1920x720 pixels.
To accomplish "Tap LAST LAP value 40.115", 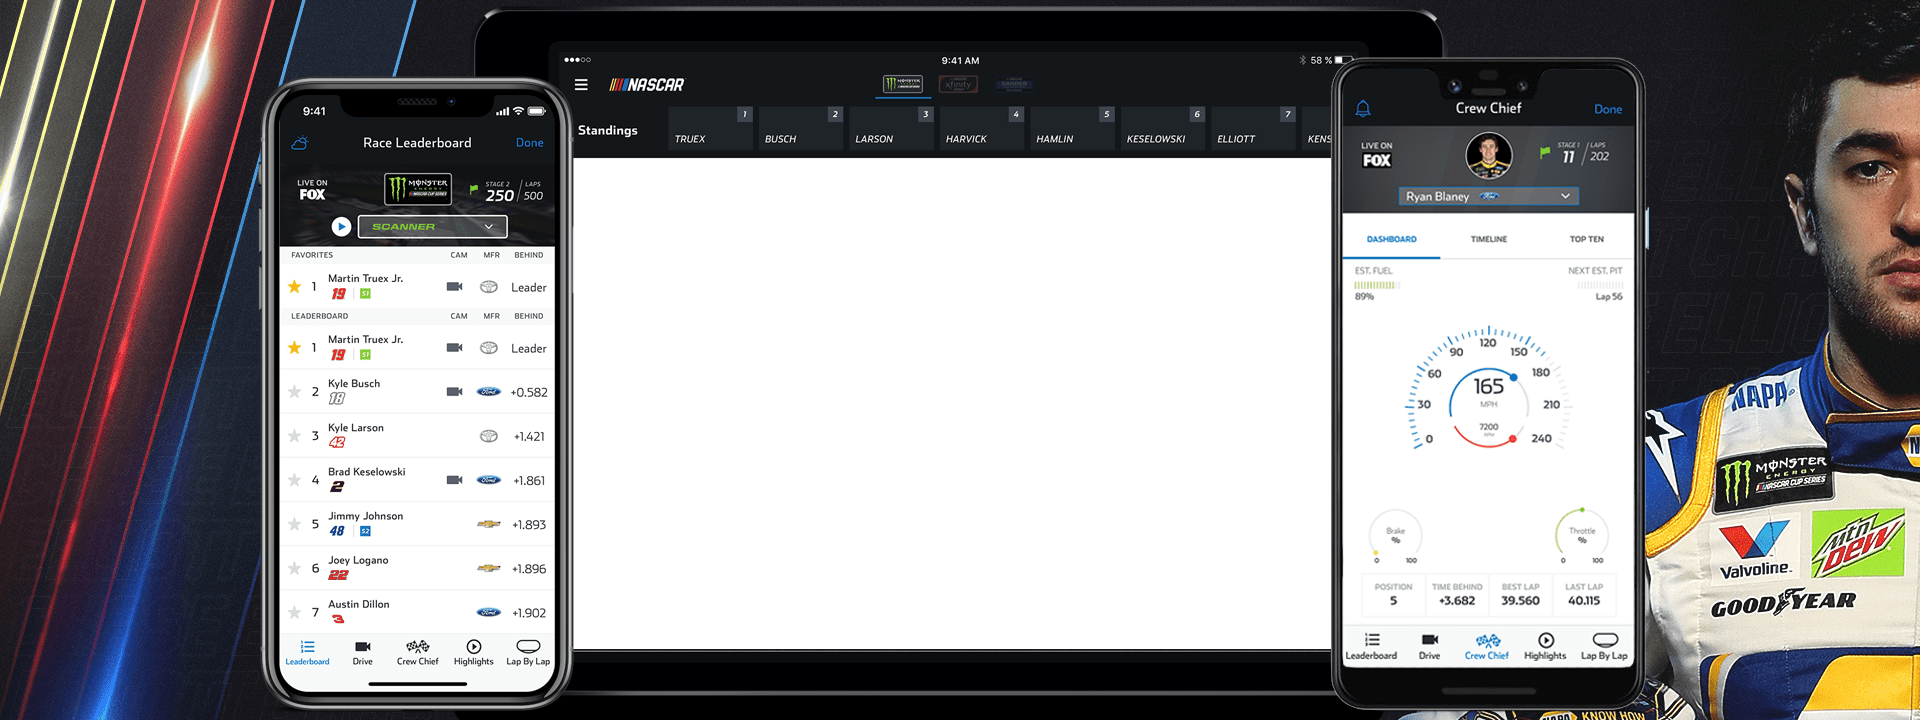I will click(1584, 601).
